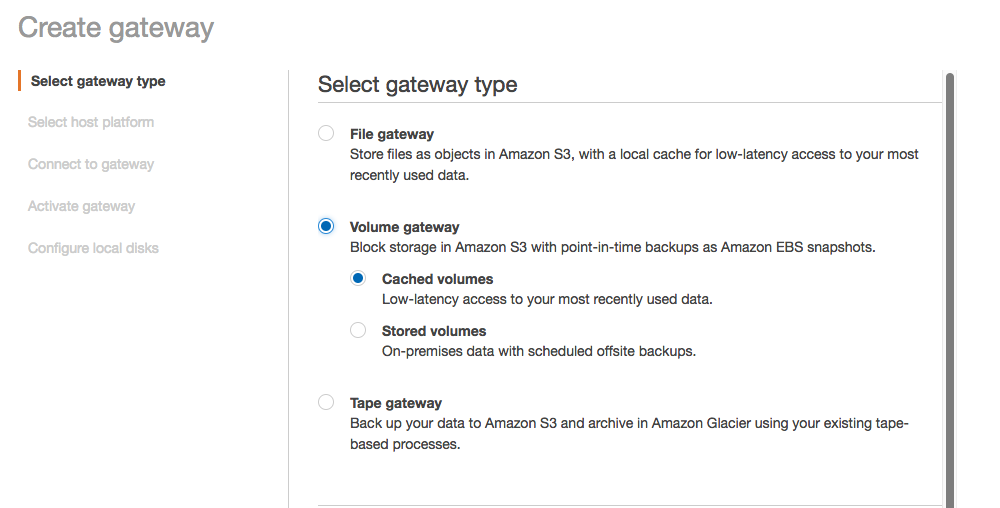This screenshot has width=1000, height=508.
Task: Open the Activate gateway step
Action: 81,206
